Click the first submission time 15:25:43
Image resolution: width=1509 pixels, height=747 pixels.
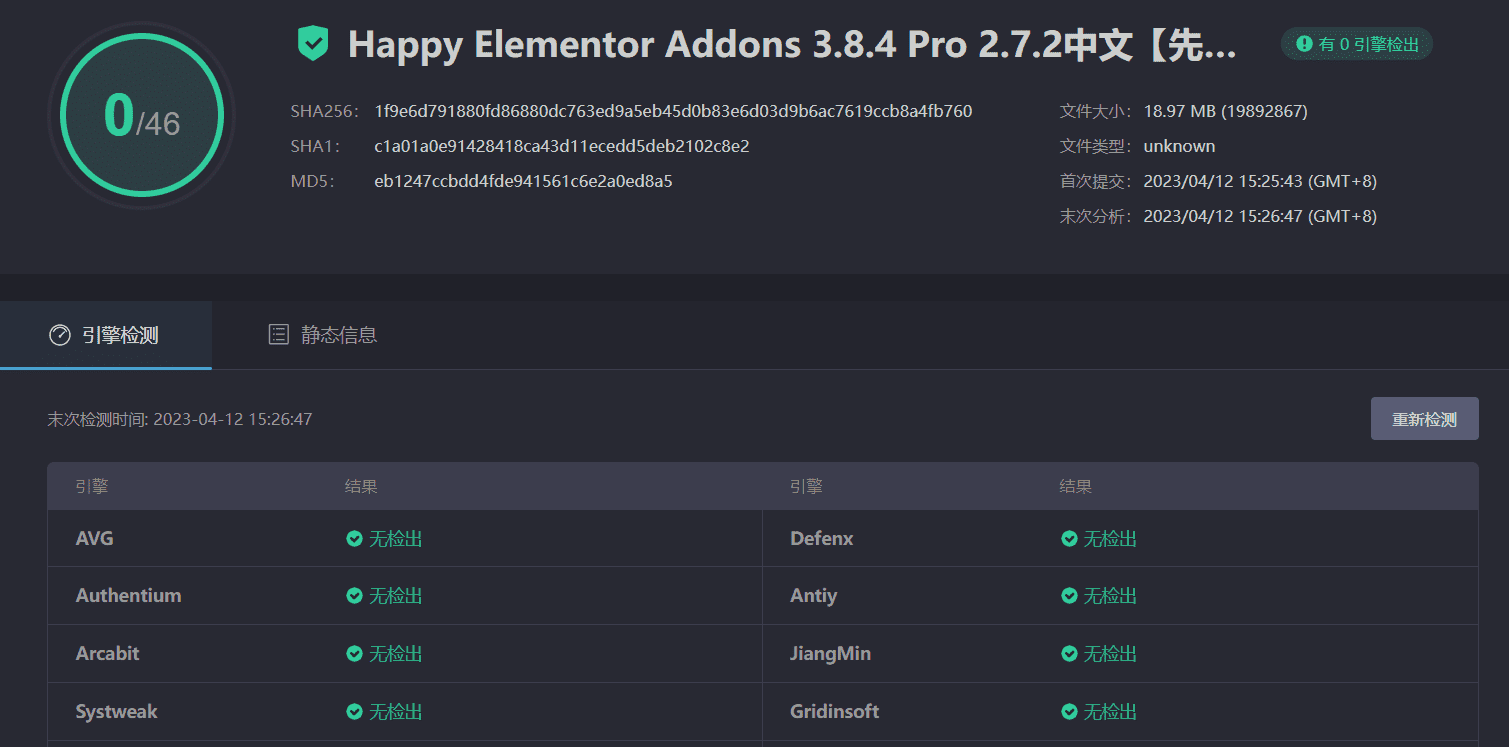(x=1261, y=181)
